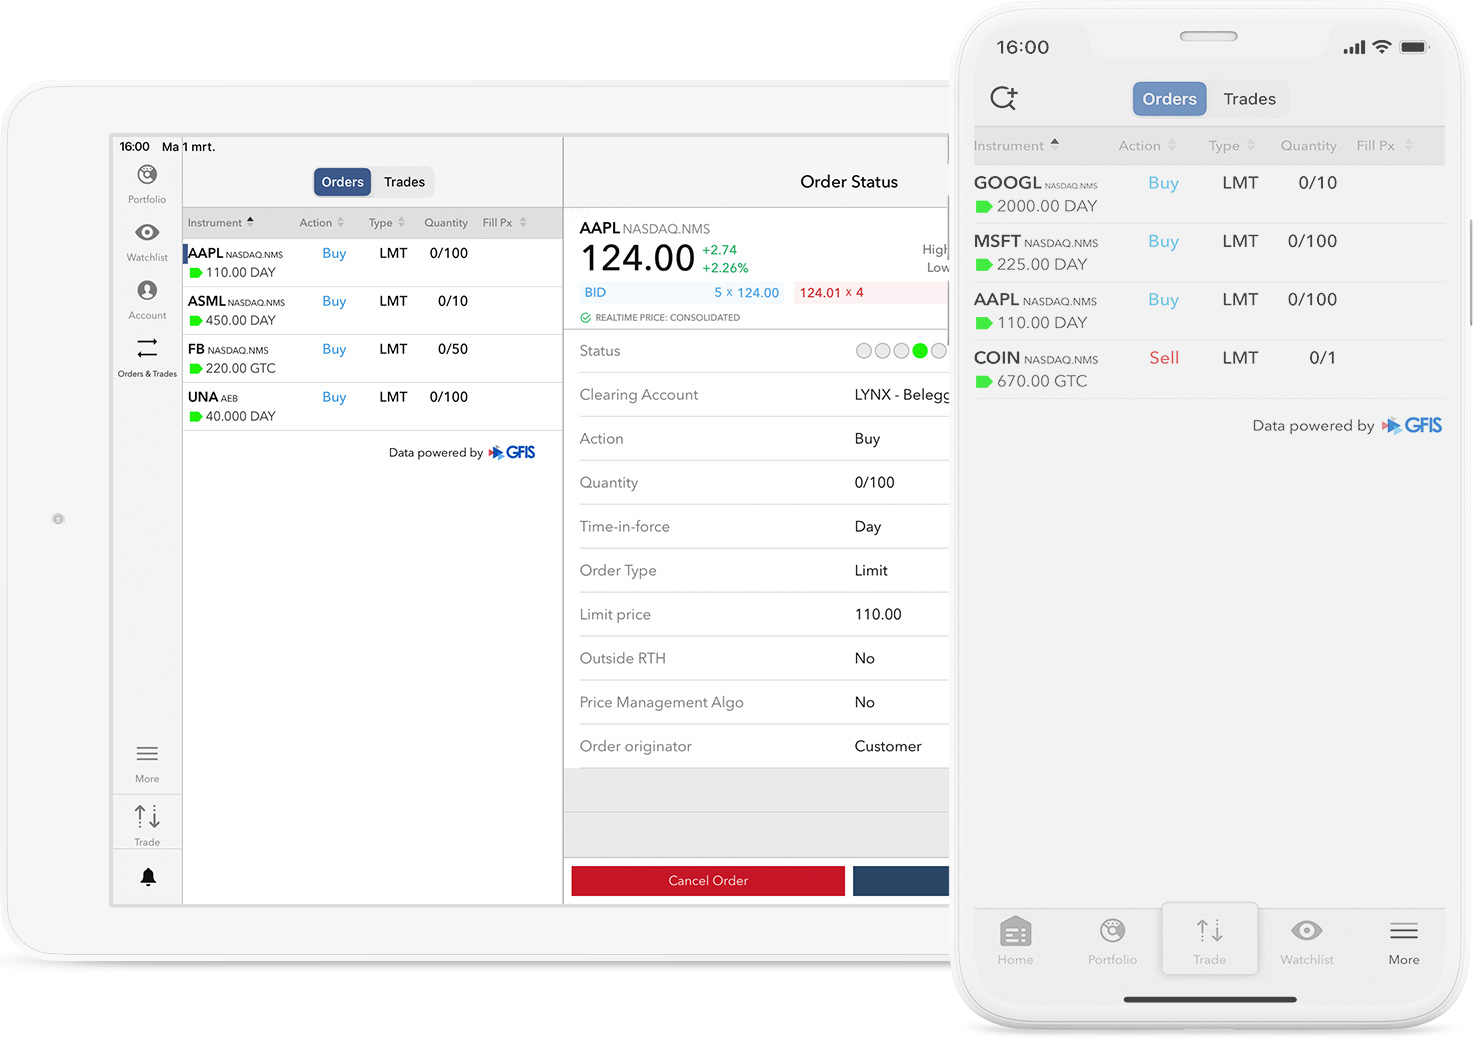
Task: Tap the green status flag of the AAPL tablet order
Action: click(x=196, y=273)
